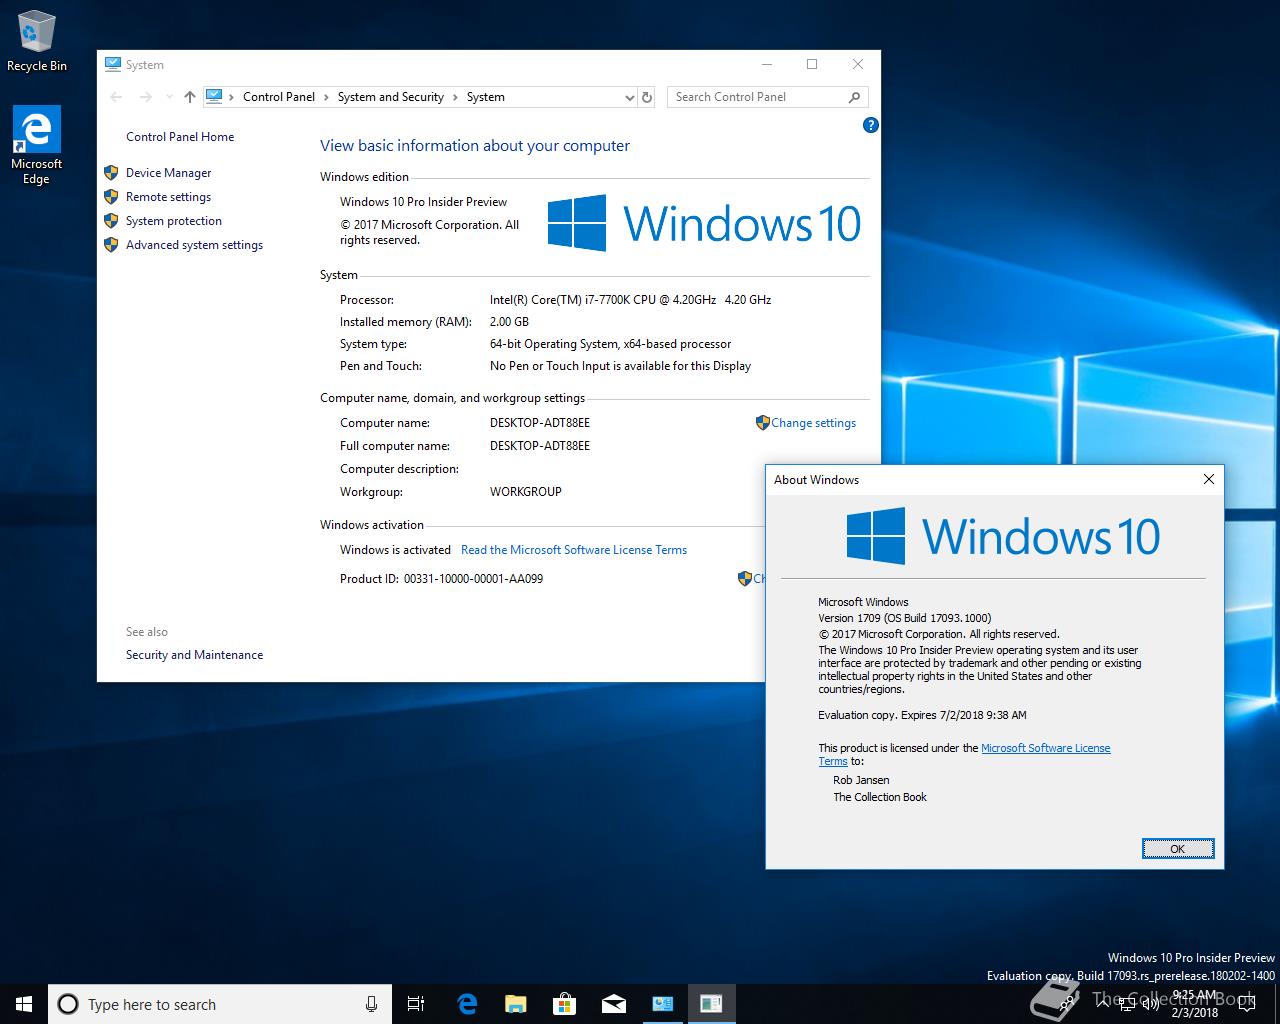The width and height of the screenshot is (1280, 1024).
Task: Click the Control Panel help icon
Action: click(x=870, y=125)
